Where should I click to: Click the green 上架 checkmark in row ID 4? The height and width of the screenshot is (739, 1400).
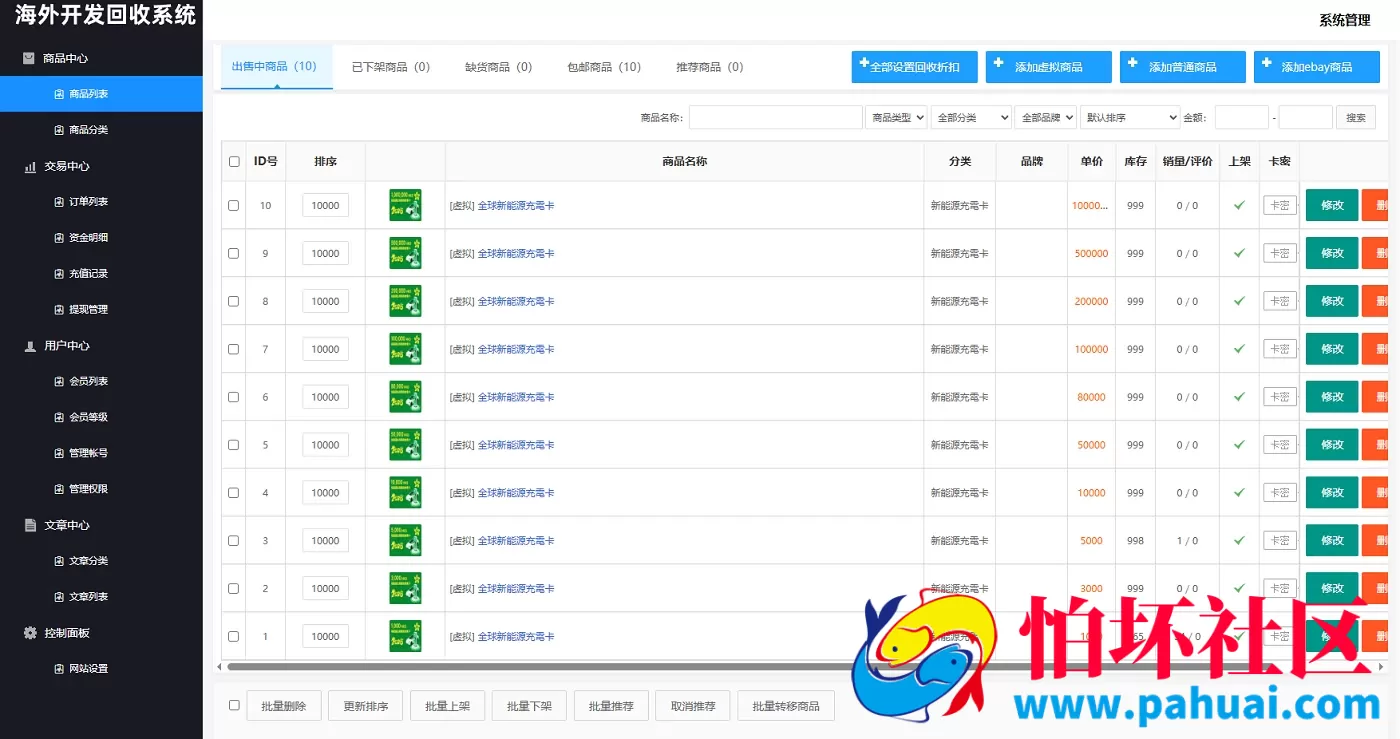(1239, 493)
